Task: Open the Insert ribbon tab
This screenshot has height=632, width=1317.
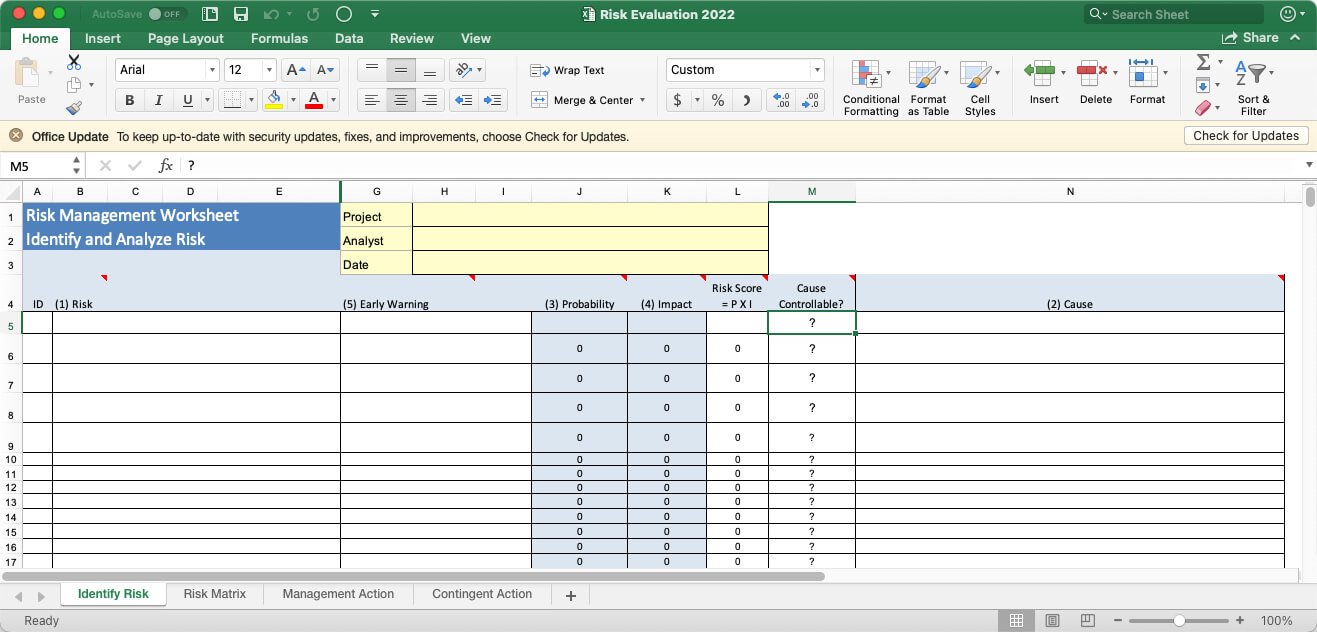Action: tap(103, 38)
